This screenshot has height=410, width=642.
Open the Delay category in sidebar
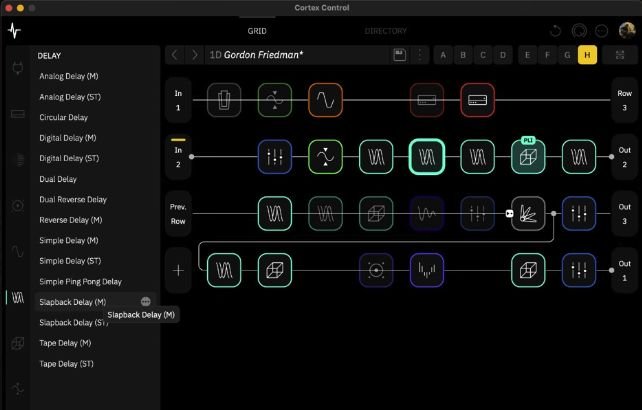(x=18, y=297)
